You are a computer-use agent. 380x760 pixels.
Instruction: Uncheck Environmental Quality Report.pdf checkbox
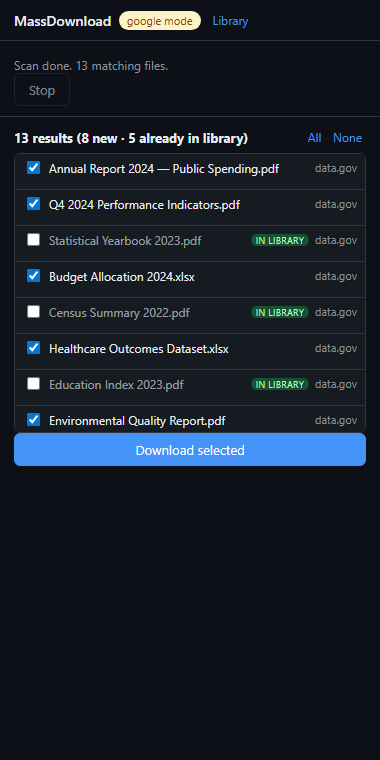click(x=33, y=420)
